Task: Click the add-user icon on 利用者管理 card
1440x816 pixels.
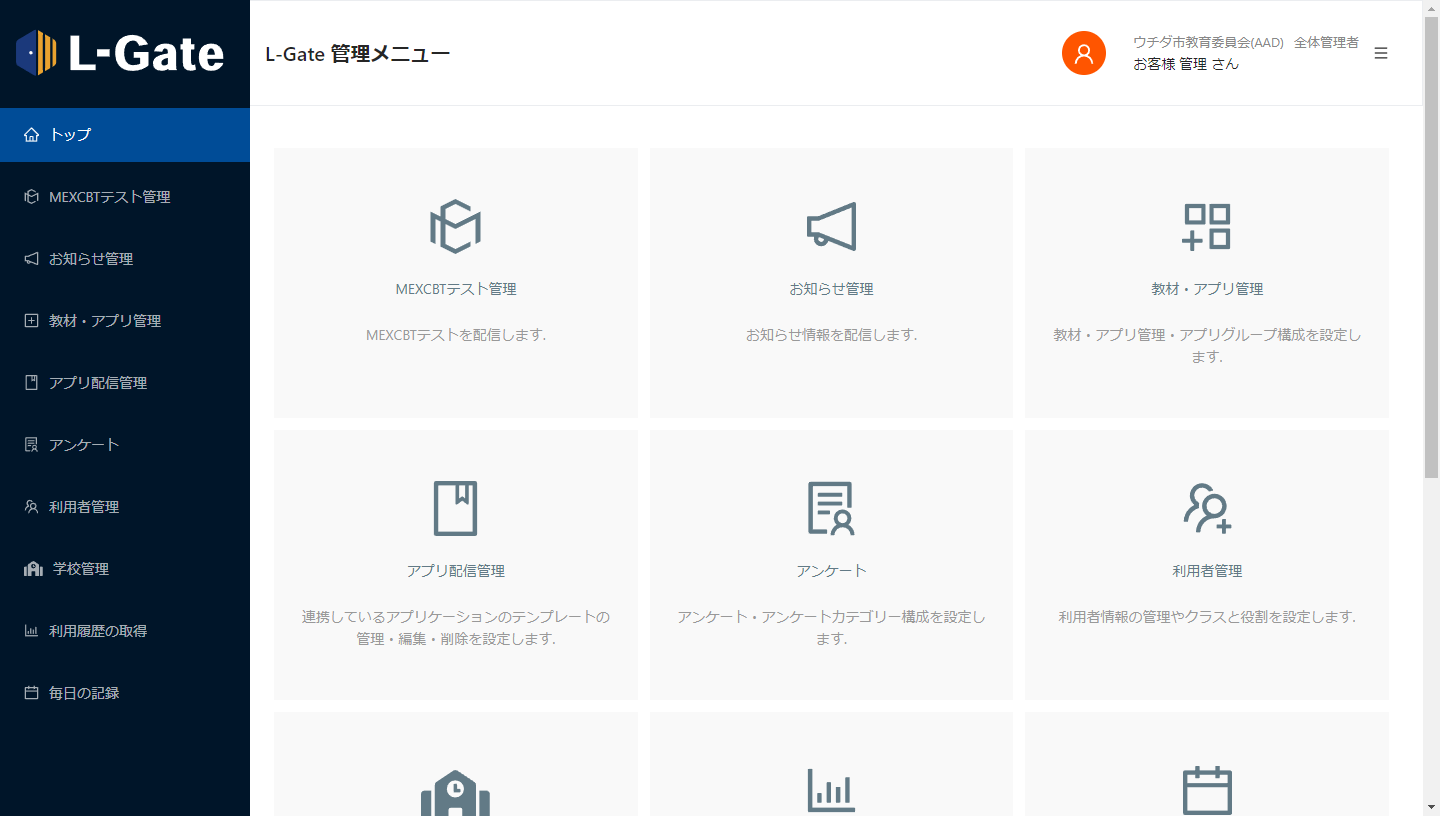Action: pos(1207,508)
